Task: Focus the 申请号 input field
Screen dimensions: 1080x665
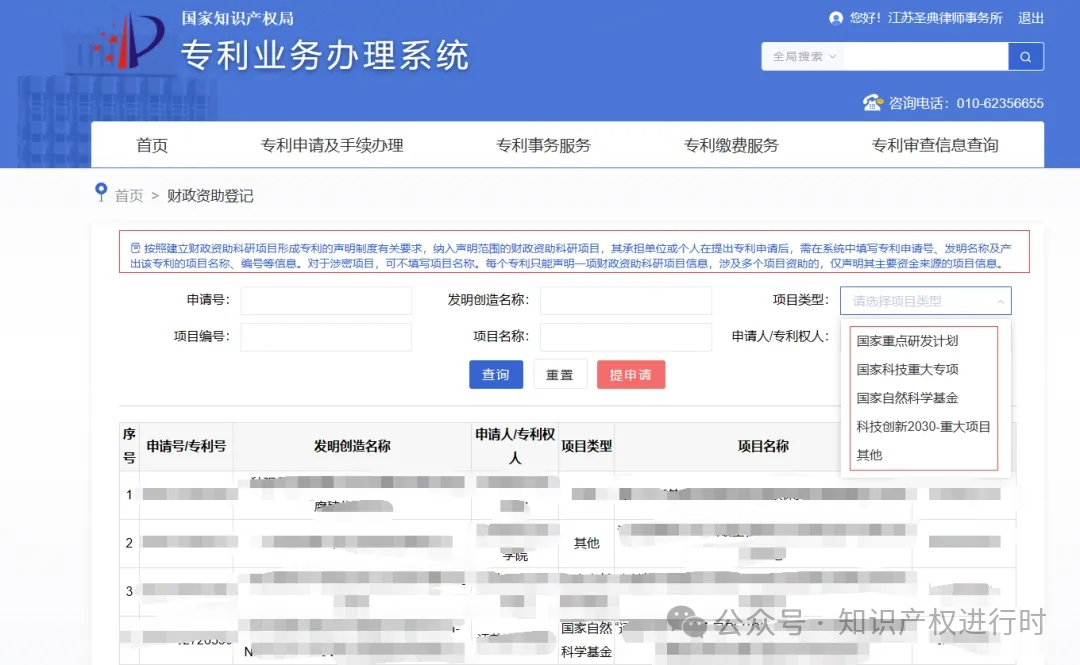Action: pos(326,301)
